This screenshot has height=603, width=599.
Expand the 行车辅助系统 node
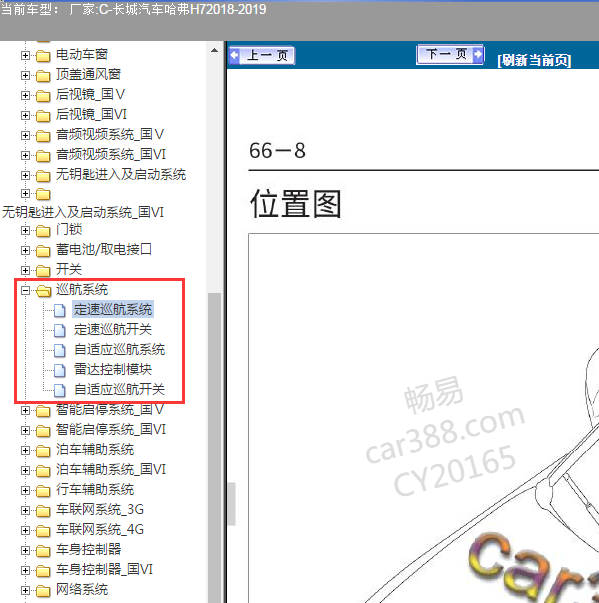[x=25, y=490]
